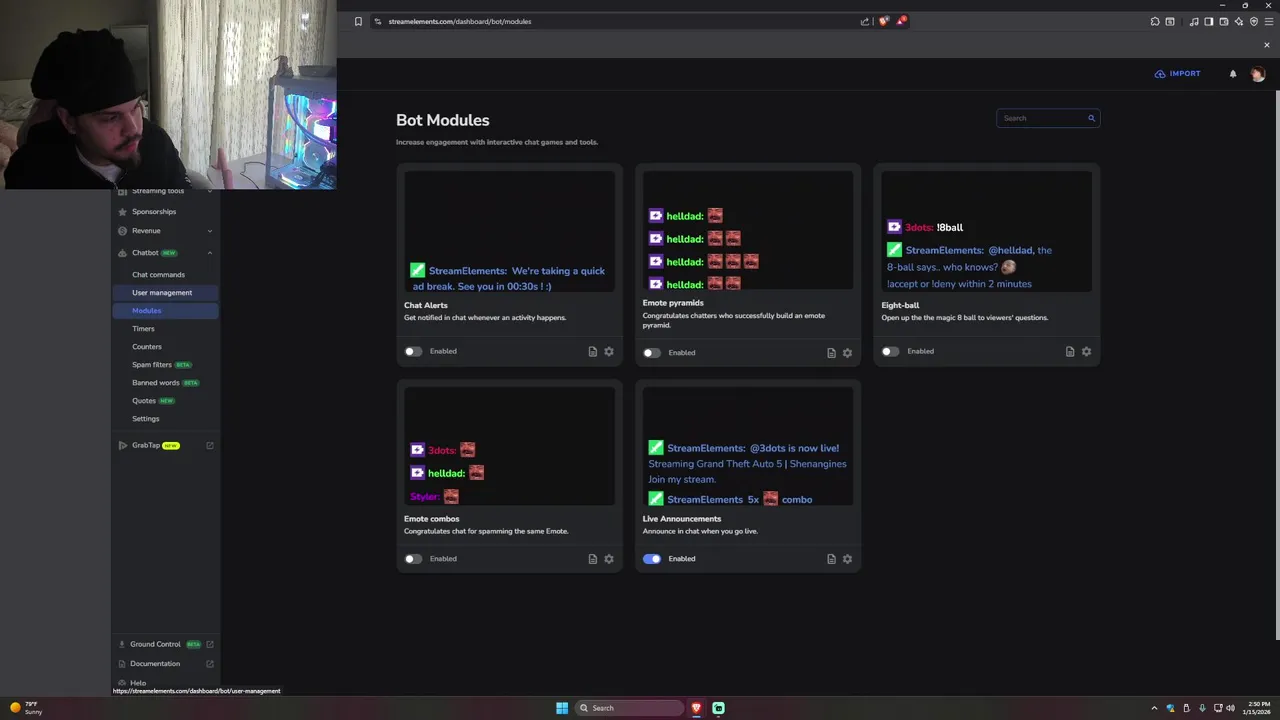Viewport: 1280px width, 720px height.
Task: Open Timers in sidebar
Action: [x=143, y=329]
